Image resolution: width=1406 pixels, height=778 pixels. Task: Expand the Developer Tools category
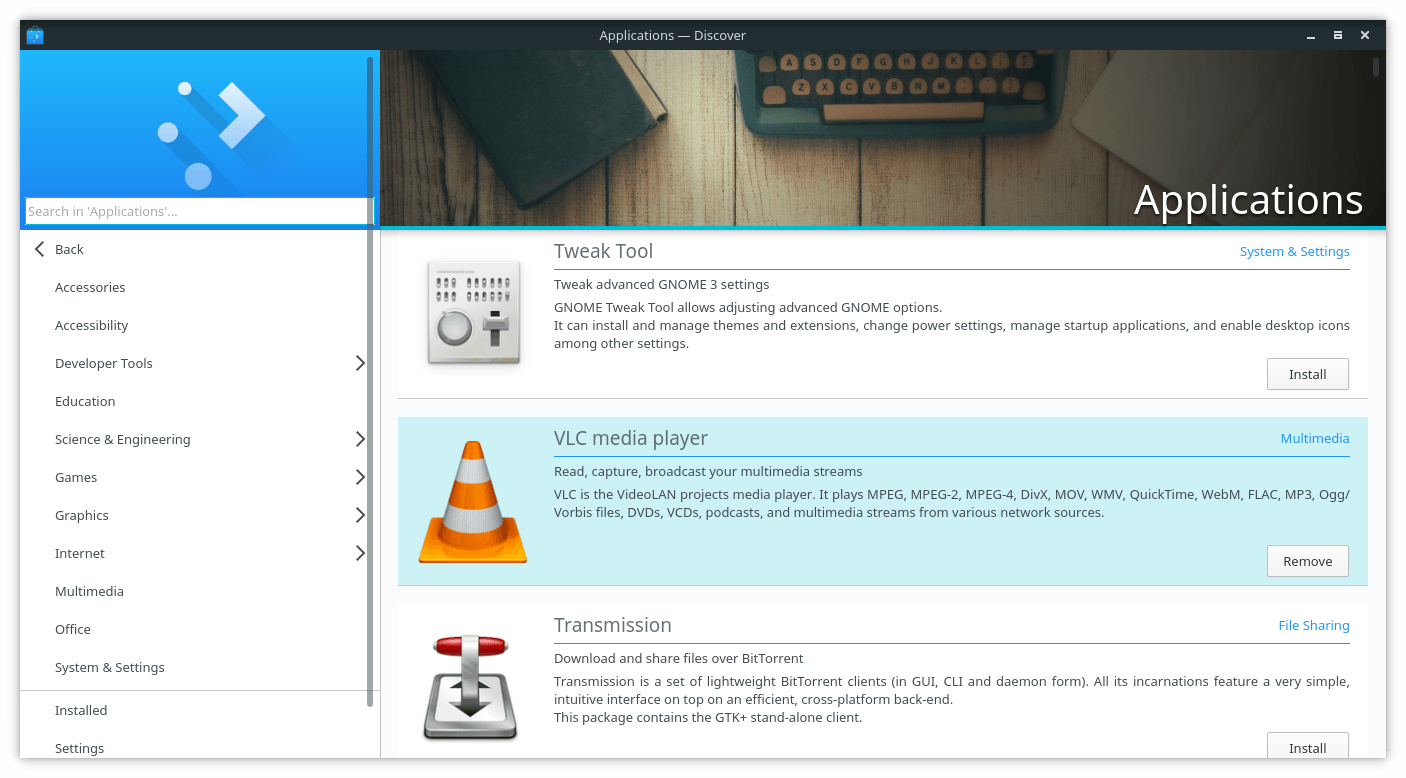coord(360,363)
